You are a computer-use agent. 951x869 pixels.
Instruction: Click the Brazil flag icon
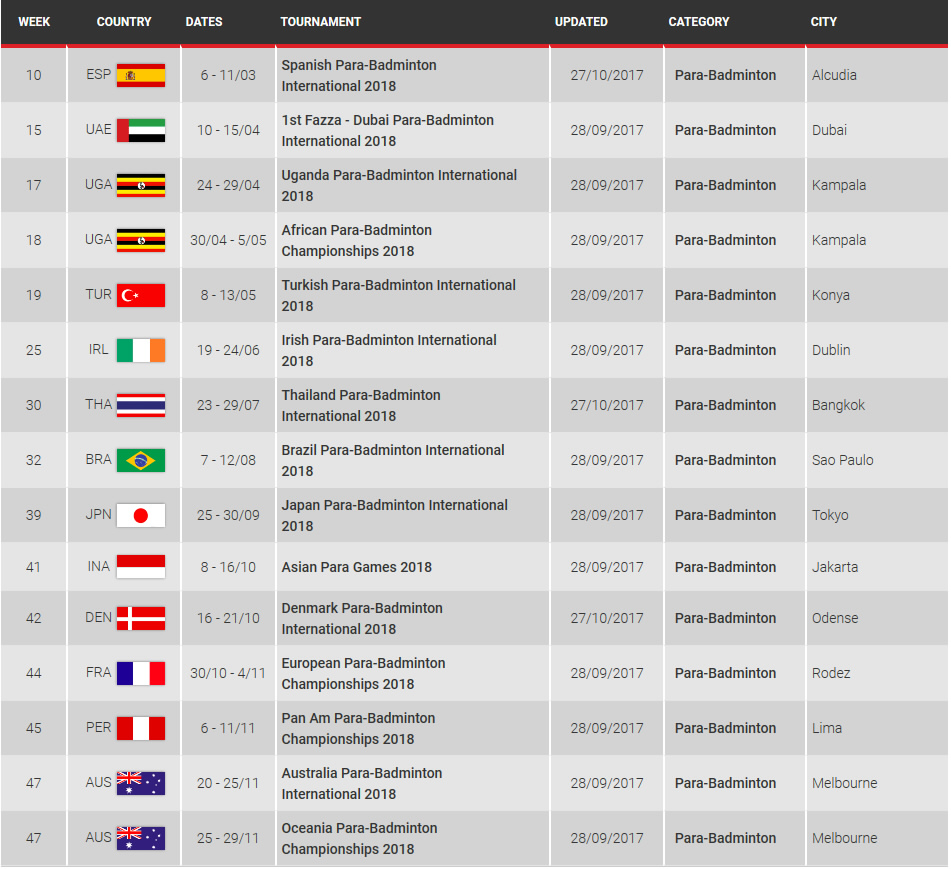click(141, 460)
